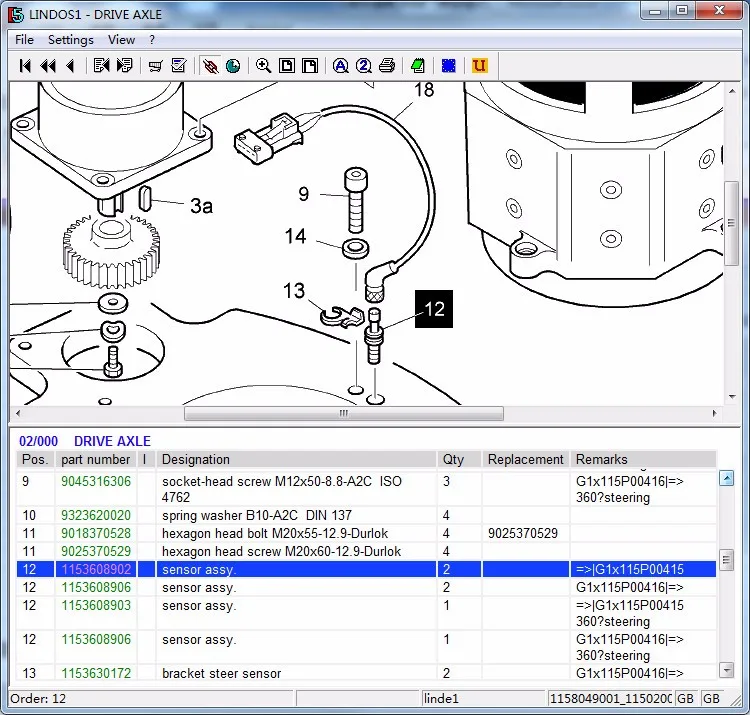Select highlighted part number 1153608902

tap(96, 570)
